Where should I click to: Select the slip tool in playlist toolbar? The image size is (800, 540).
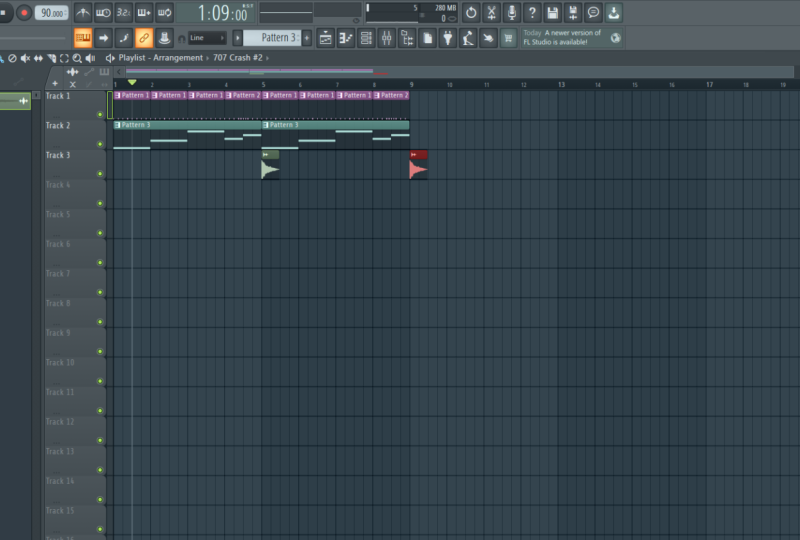pos(38,58)
